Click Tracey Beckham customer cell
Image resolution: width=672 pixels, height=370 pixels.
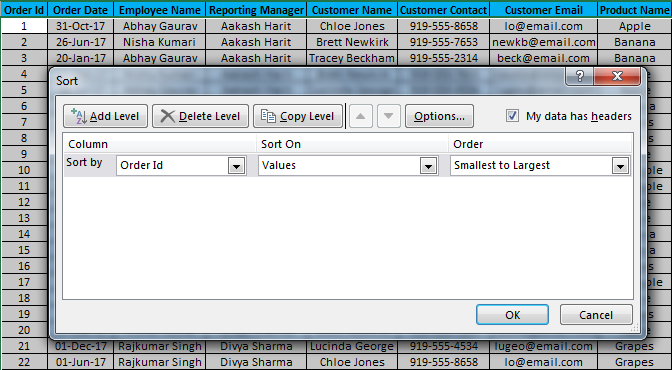click(x=352, y=58)
